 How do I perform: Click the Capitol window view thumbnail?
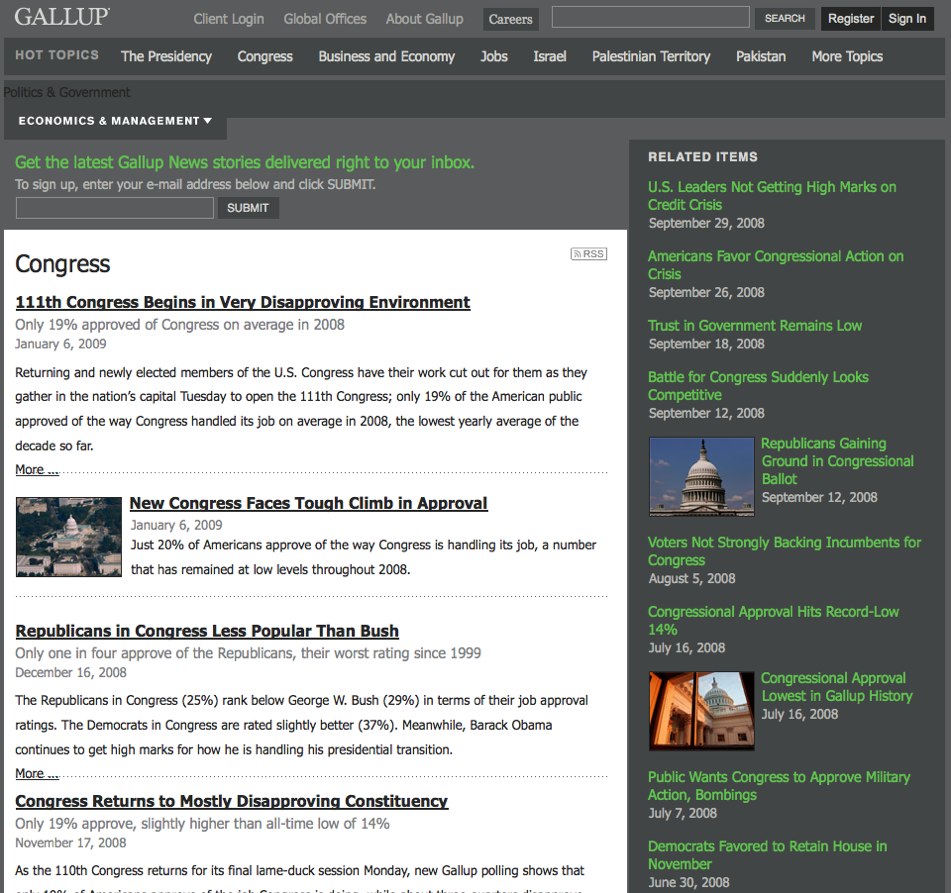coord(702,711)
